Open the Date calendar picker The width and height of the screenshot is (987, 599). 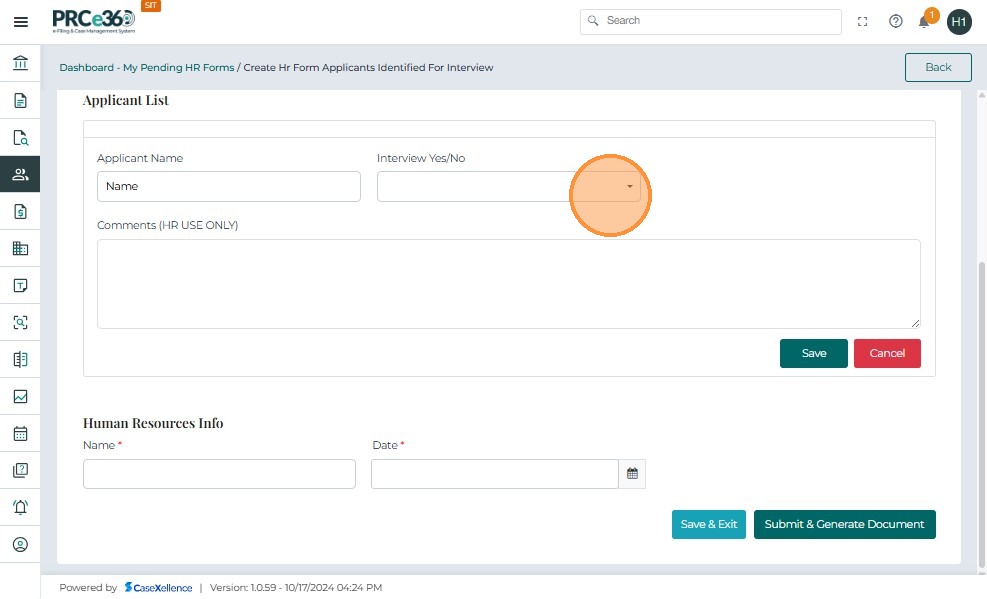click(x=632, y=474)
